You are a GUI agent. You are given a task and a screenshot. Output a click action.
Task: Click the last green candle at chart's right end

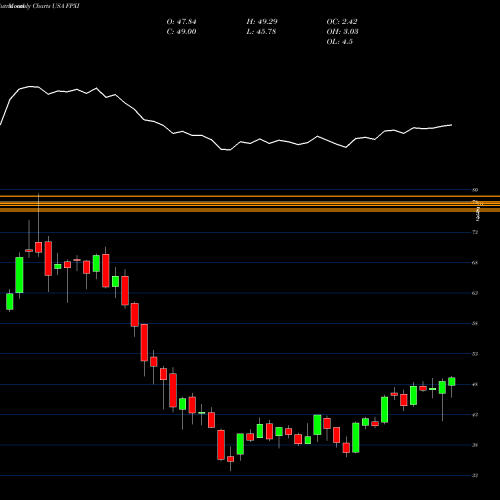point(452,382)
